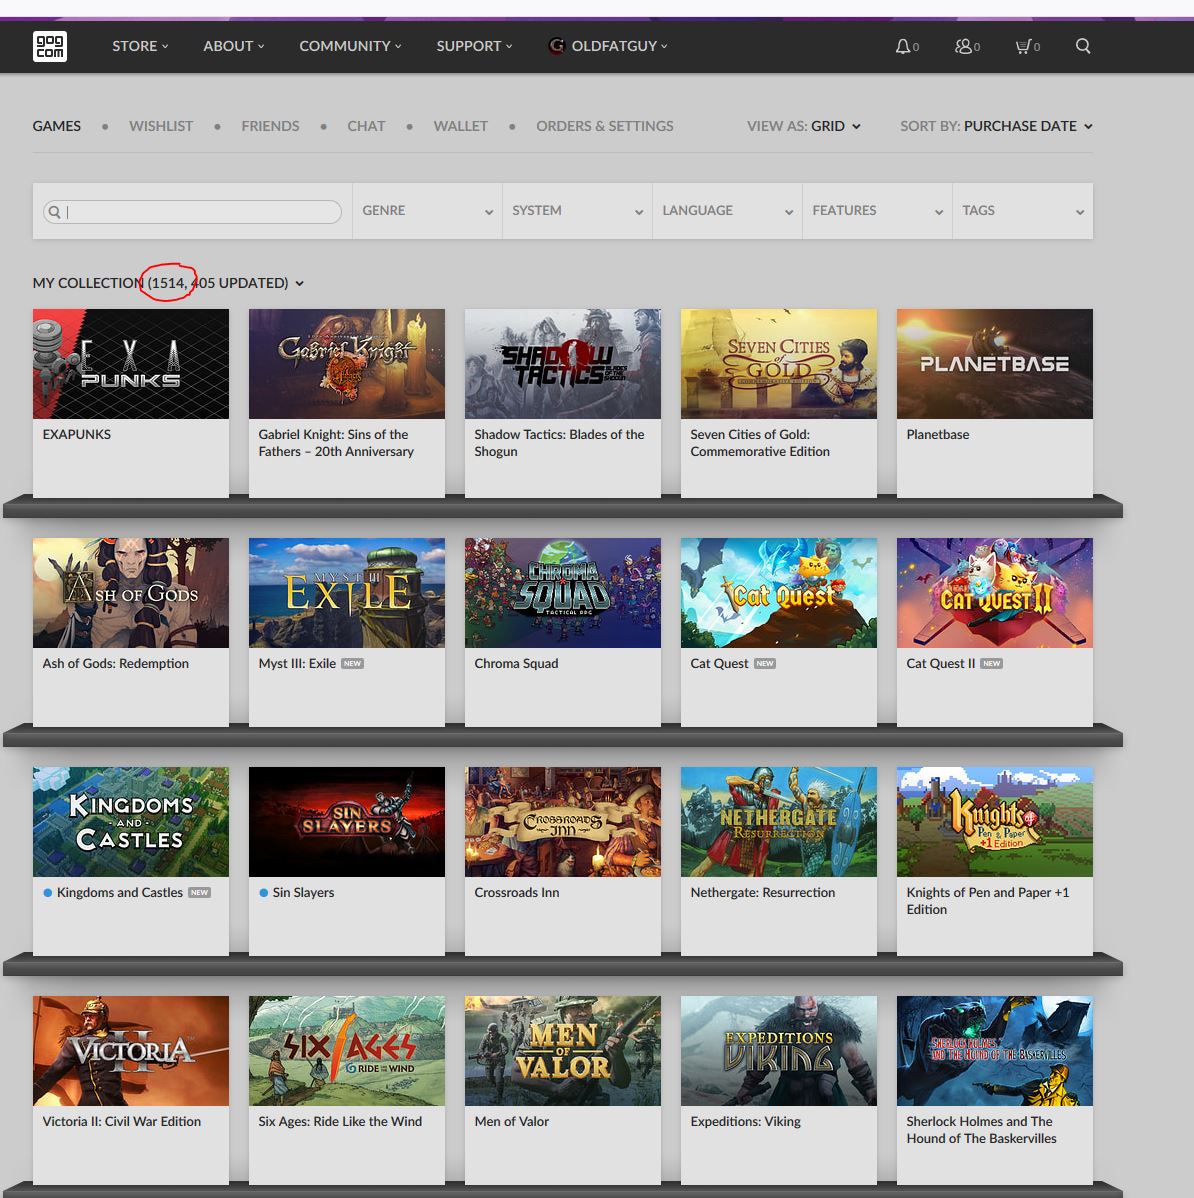The height and width of the screenshot is (1198, 1194).
Task: Open Expeditions Viking cover art
Action: coord(779,1051)
